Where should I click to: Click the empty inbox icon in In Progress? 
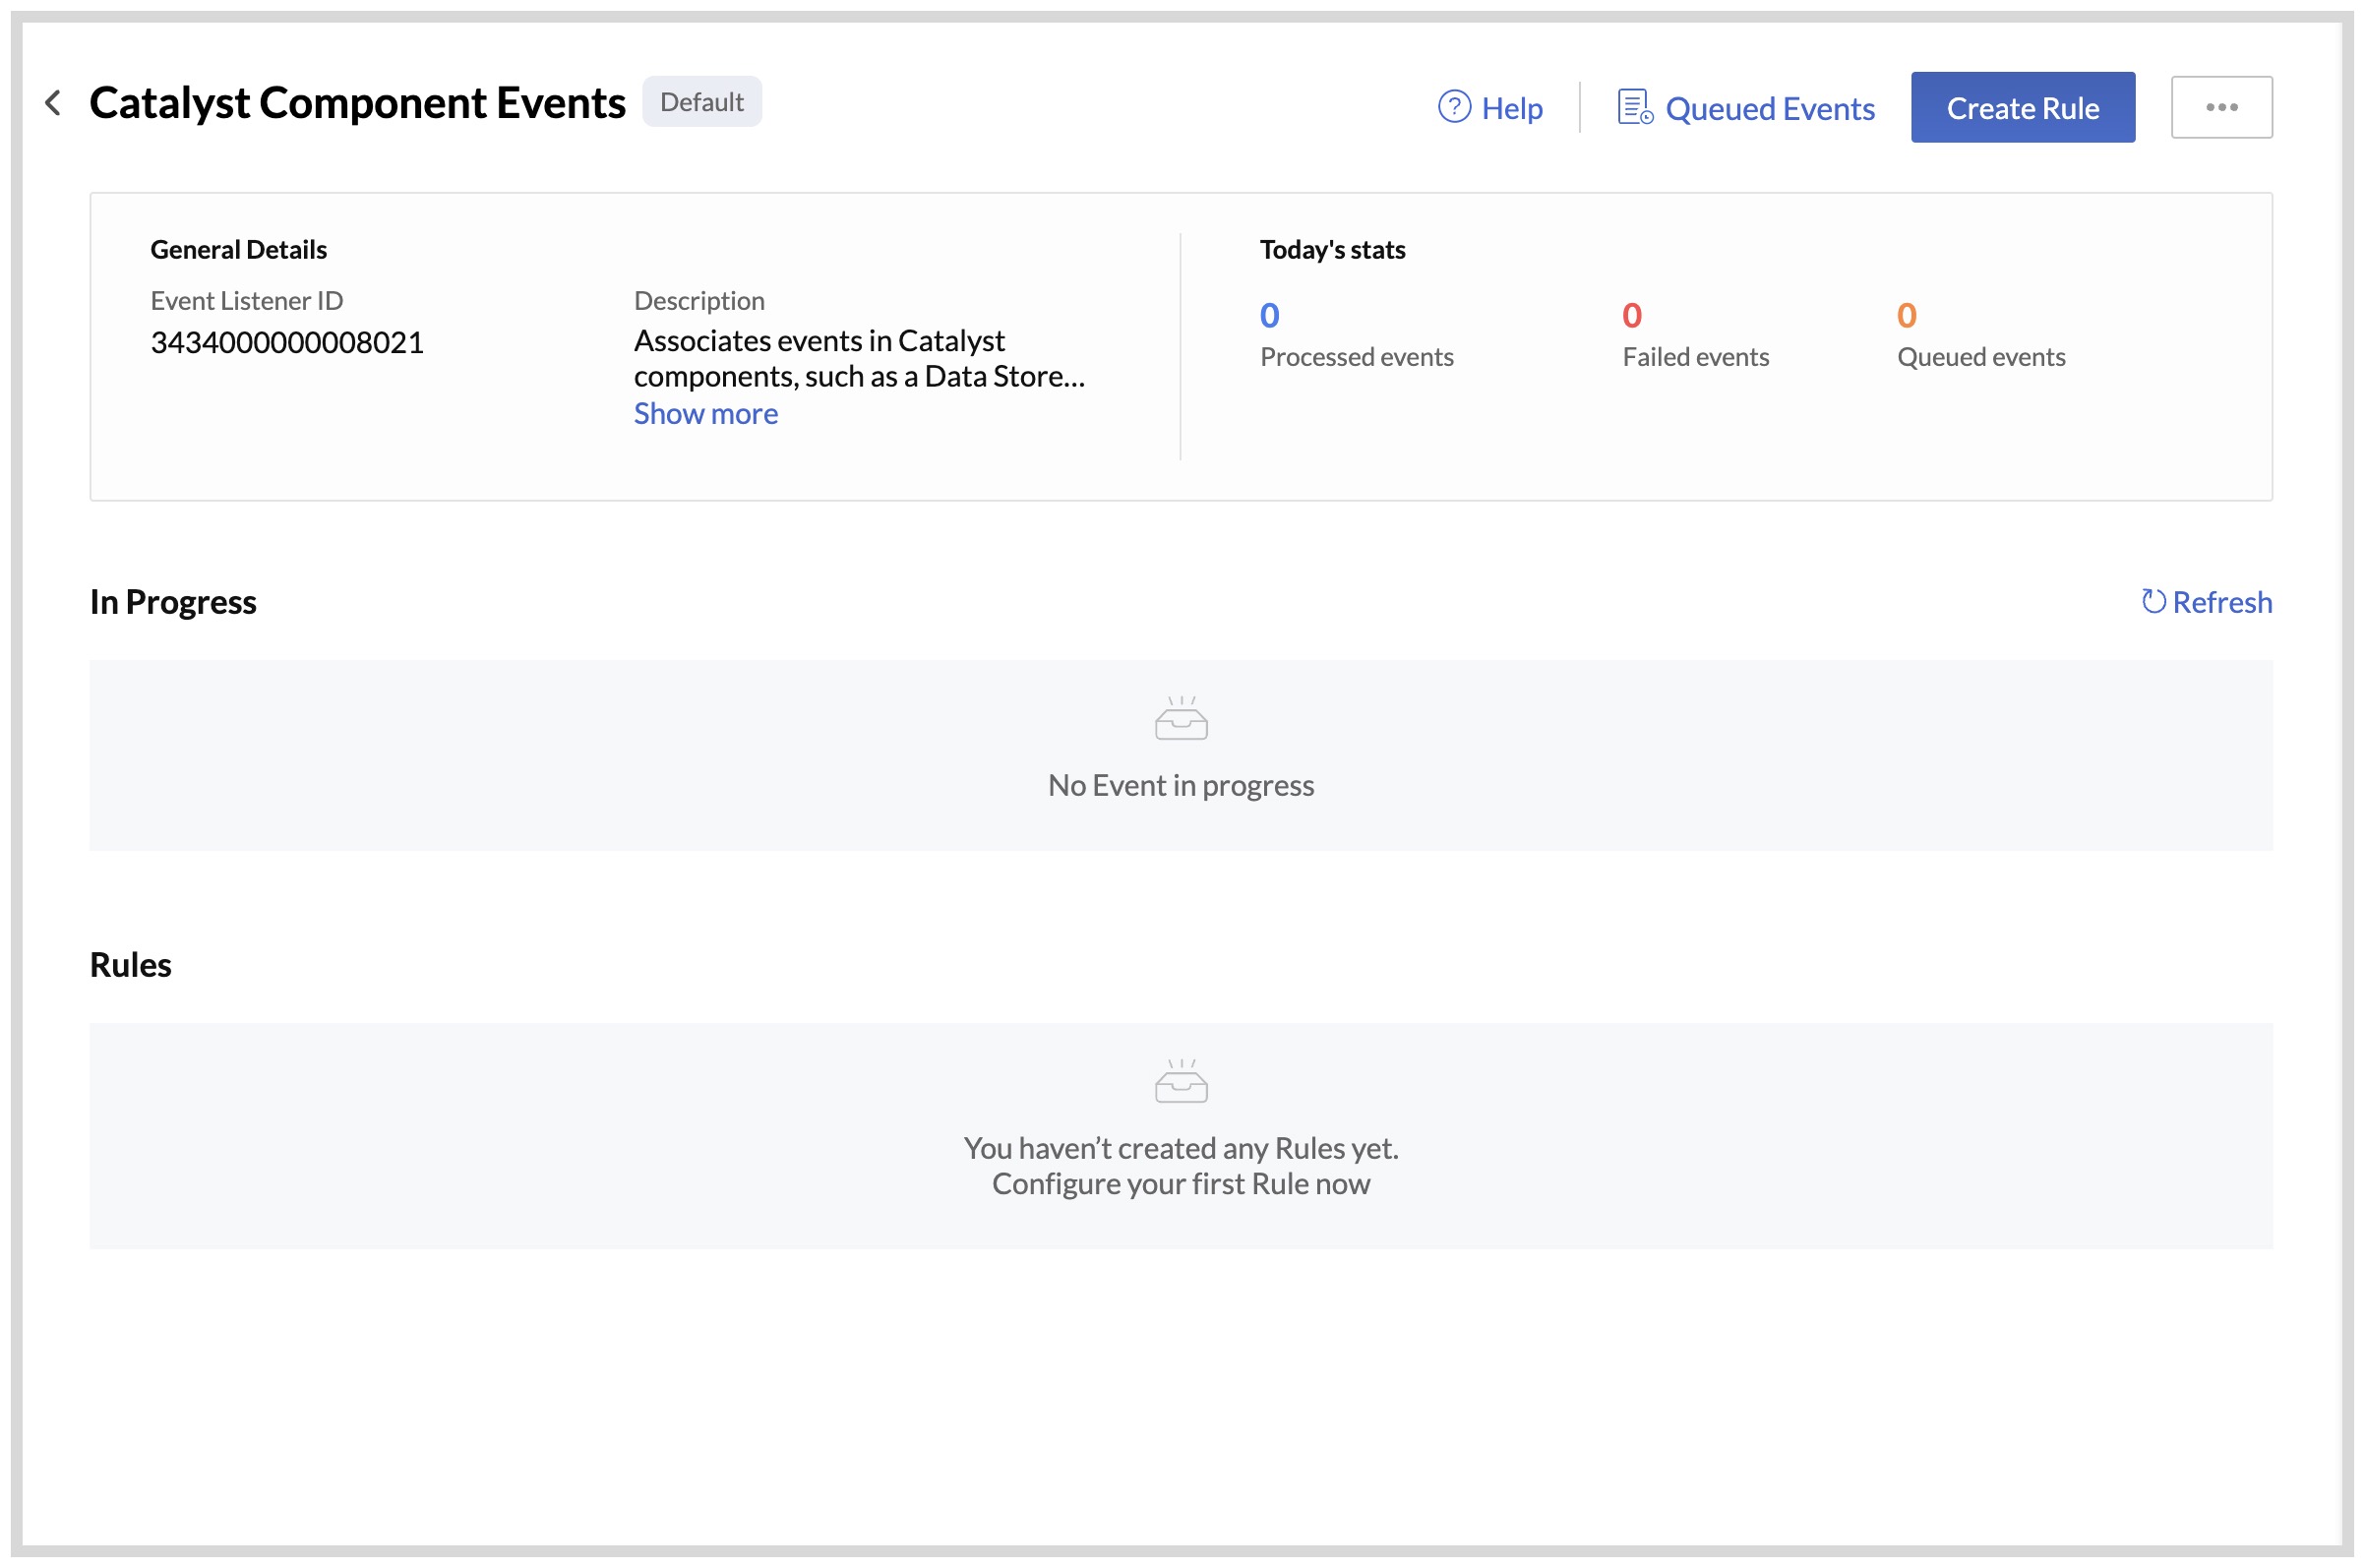click(x=1181, y=719)
